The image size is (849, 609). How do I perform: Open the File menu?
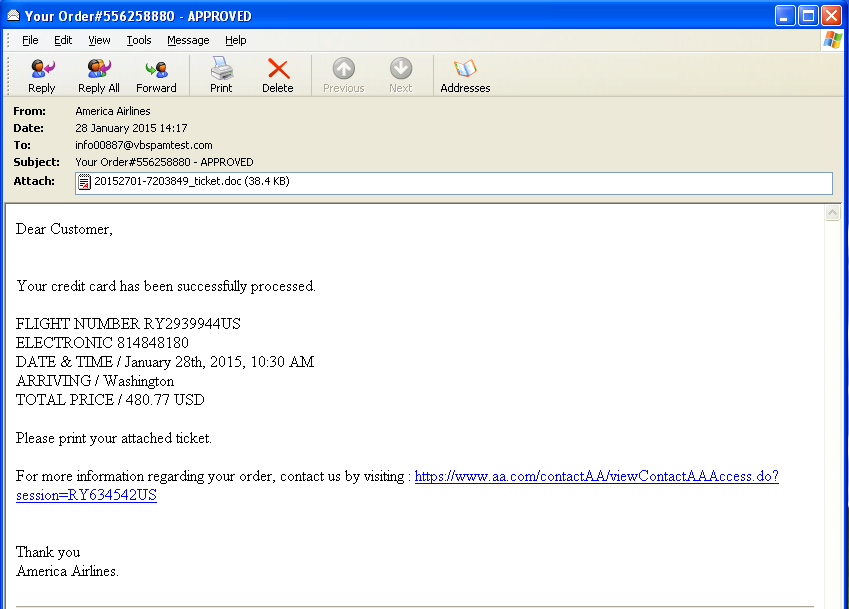click(x=30, y=40)
